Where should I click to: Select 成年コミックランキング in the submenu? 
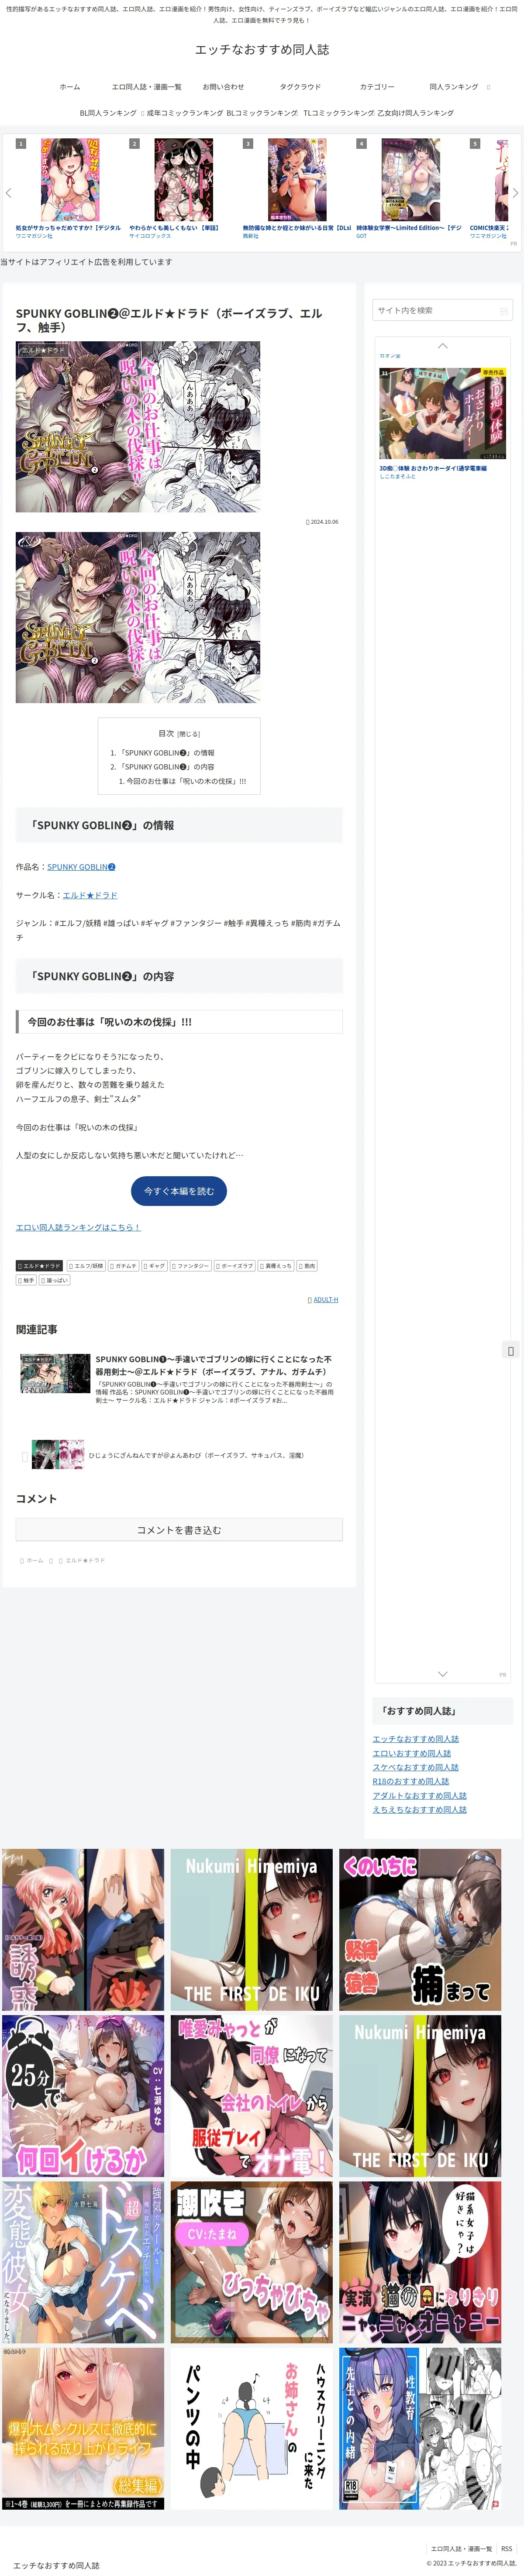point(185,113)
